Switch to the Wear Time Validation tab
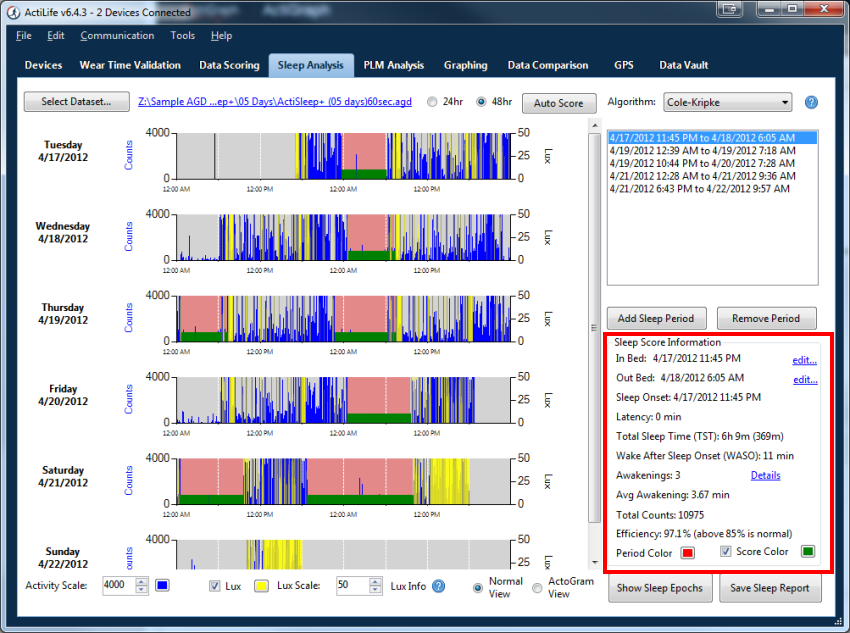 [130, 66]
